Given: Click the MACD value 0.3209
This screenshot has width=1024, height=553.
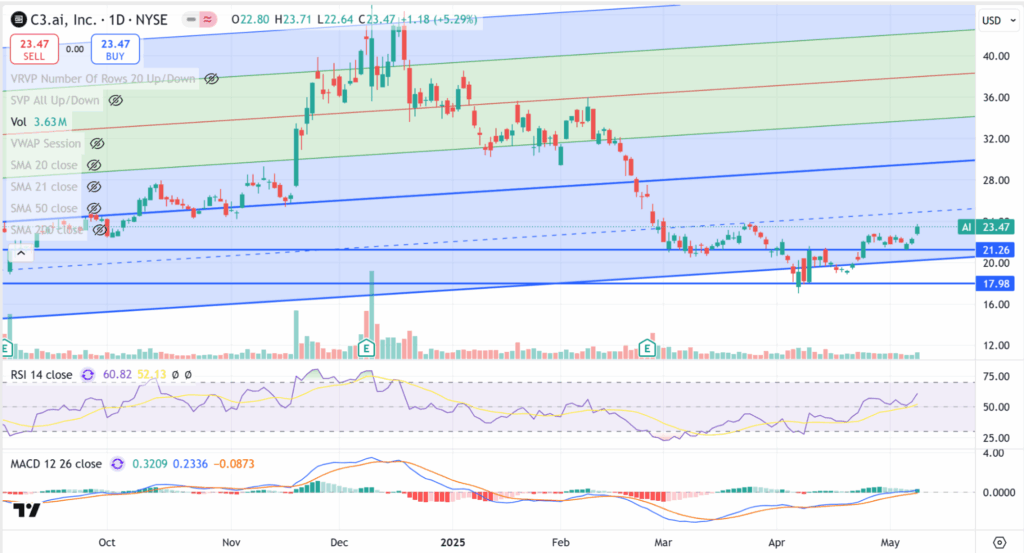Looking at the screenshot, I should [150, 464].
